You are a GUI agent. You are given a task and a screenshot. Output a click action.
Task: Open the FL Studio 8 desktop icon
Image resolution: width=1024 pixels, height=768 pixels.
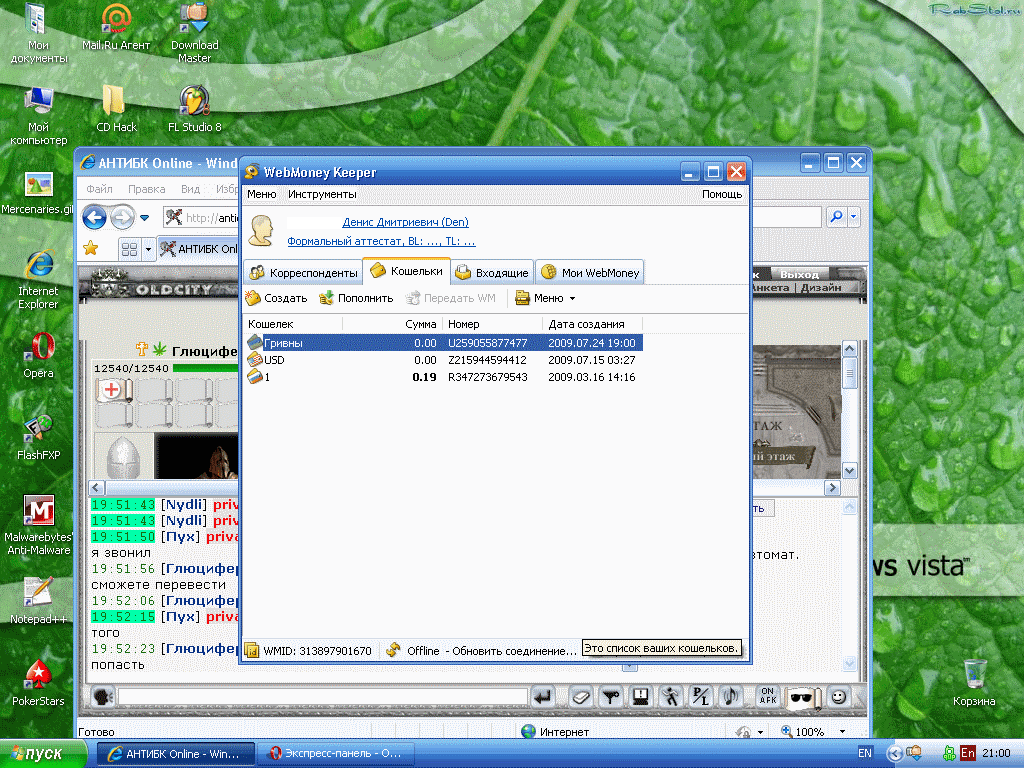pyautogui.click(x=195, y=108)
